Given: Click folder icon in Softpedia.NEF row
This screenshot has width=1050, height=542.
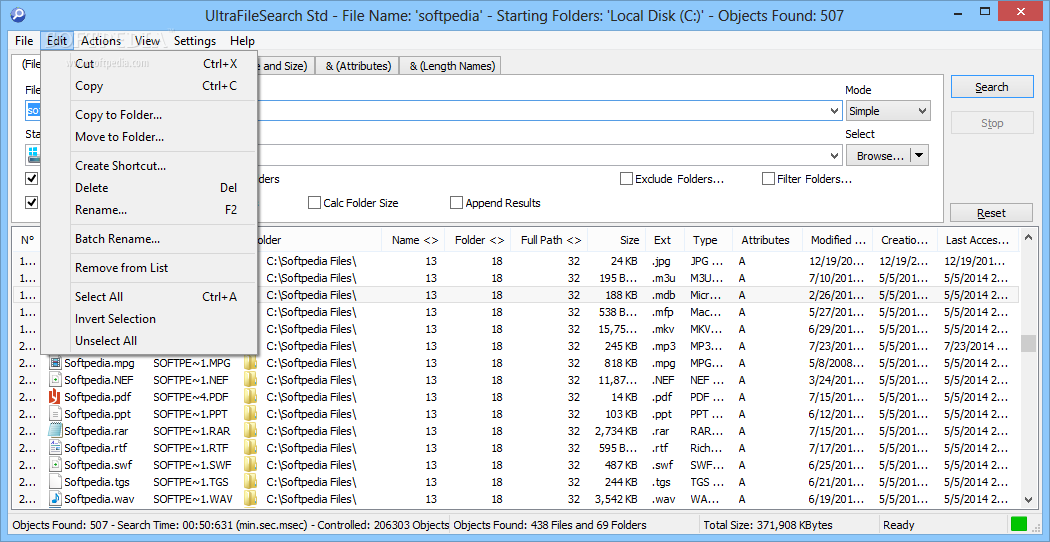Looking at the screenshot, I should coord(250,380).
